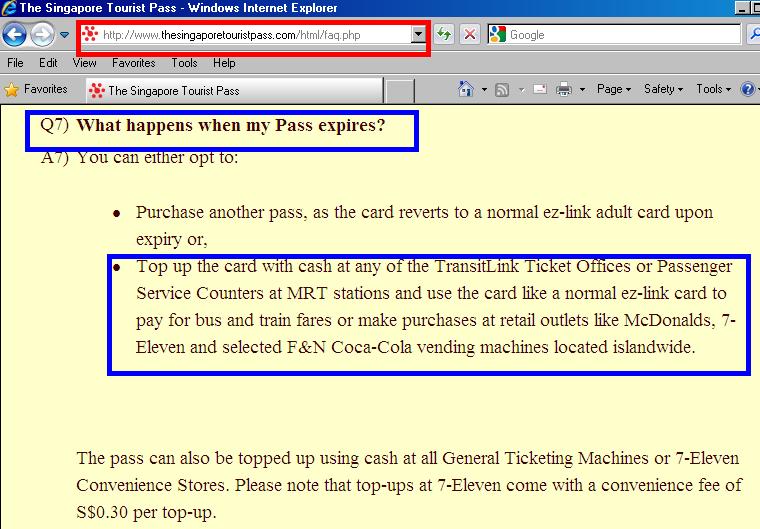
Task: Click the address bar URL field
Action: coord(252,35)
